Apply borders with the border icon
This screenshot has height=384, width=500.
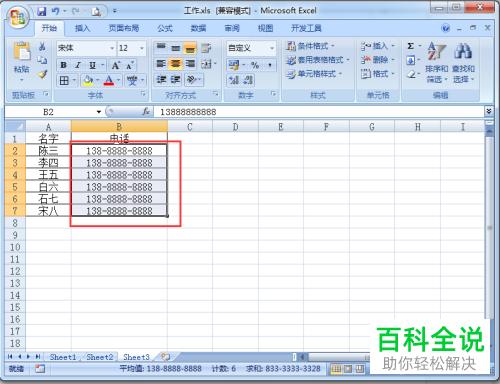[64, 80]
